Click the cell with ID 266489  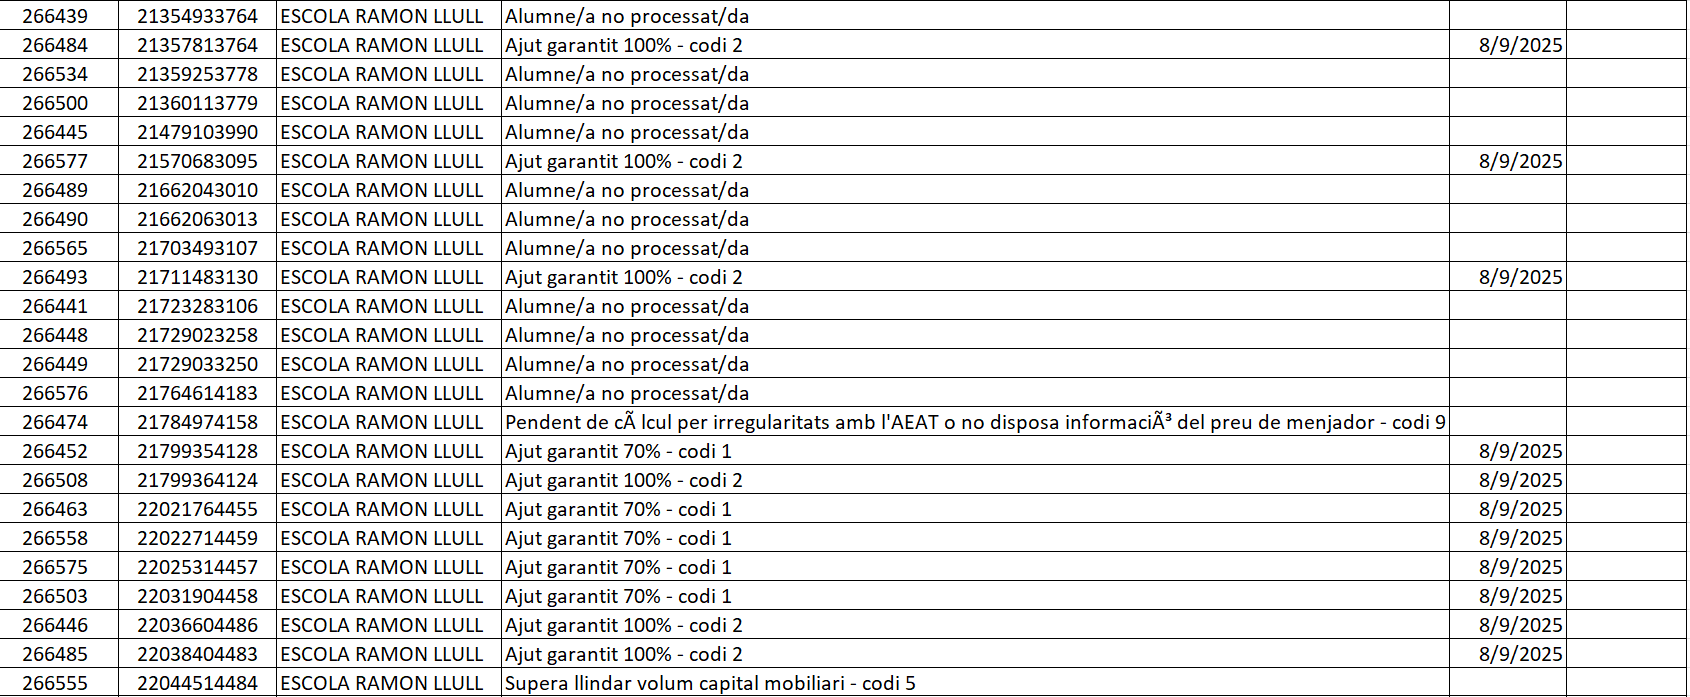coord(55,190)
